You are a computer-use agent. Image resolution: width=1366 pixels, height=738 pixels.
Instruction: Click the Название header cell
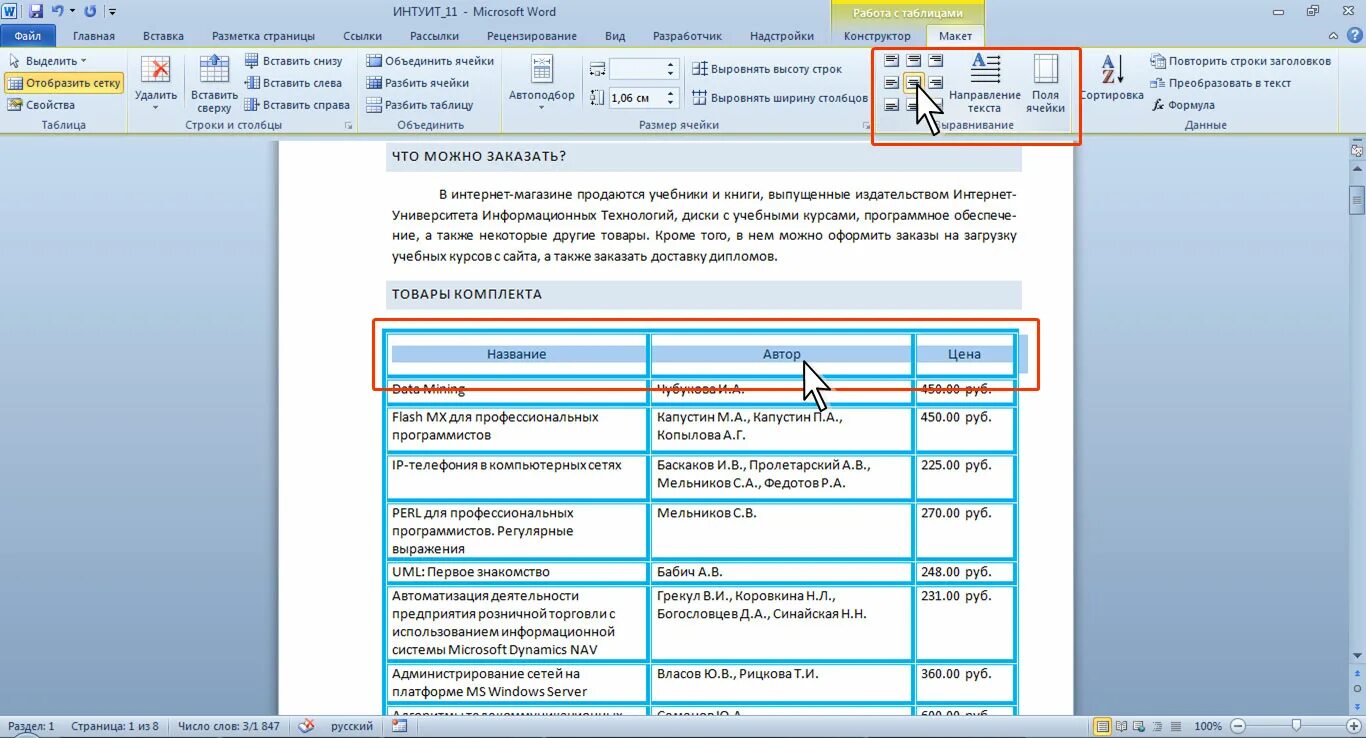pyautogui.click(x=517, y=354)
